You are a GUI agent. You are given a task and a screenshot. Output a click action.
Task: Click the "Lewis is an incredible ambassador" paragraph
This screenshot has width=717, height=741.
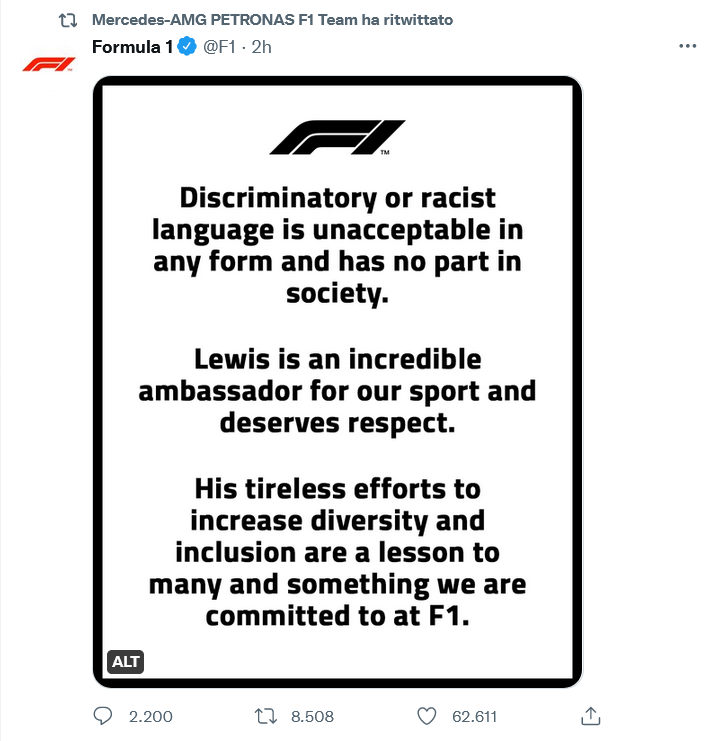click(337, 390)
